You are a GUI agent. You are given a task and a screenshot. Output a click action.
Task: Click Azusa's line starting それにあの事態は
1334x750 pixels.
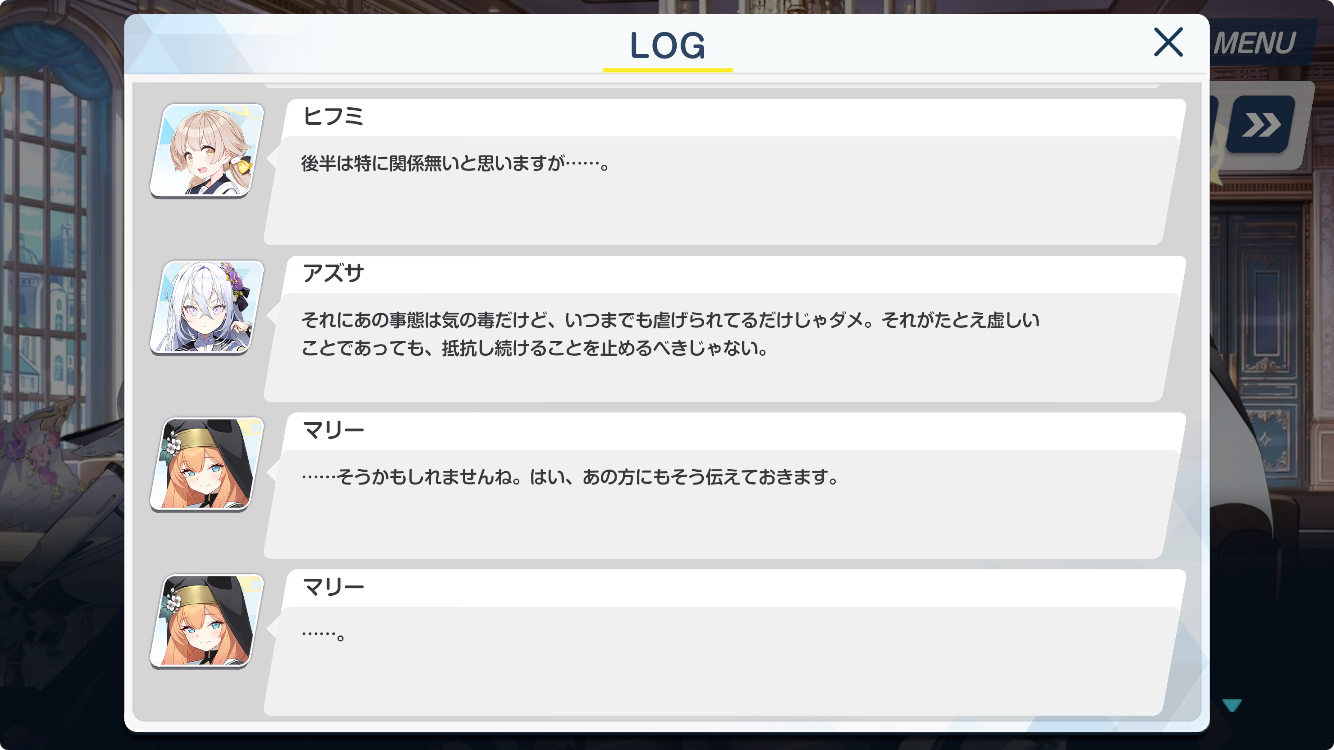[x=671, y=321]
